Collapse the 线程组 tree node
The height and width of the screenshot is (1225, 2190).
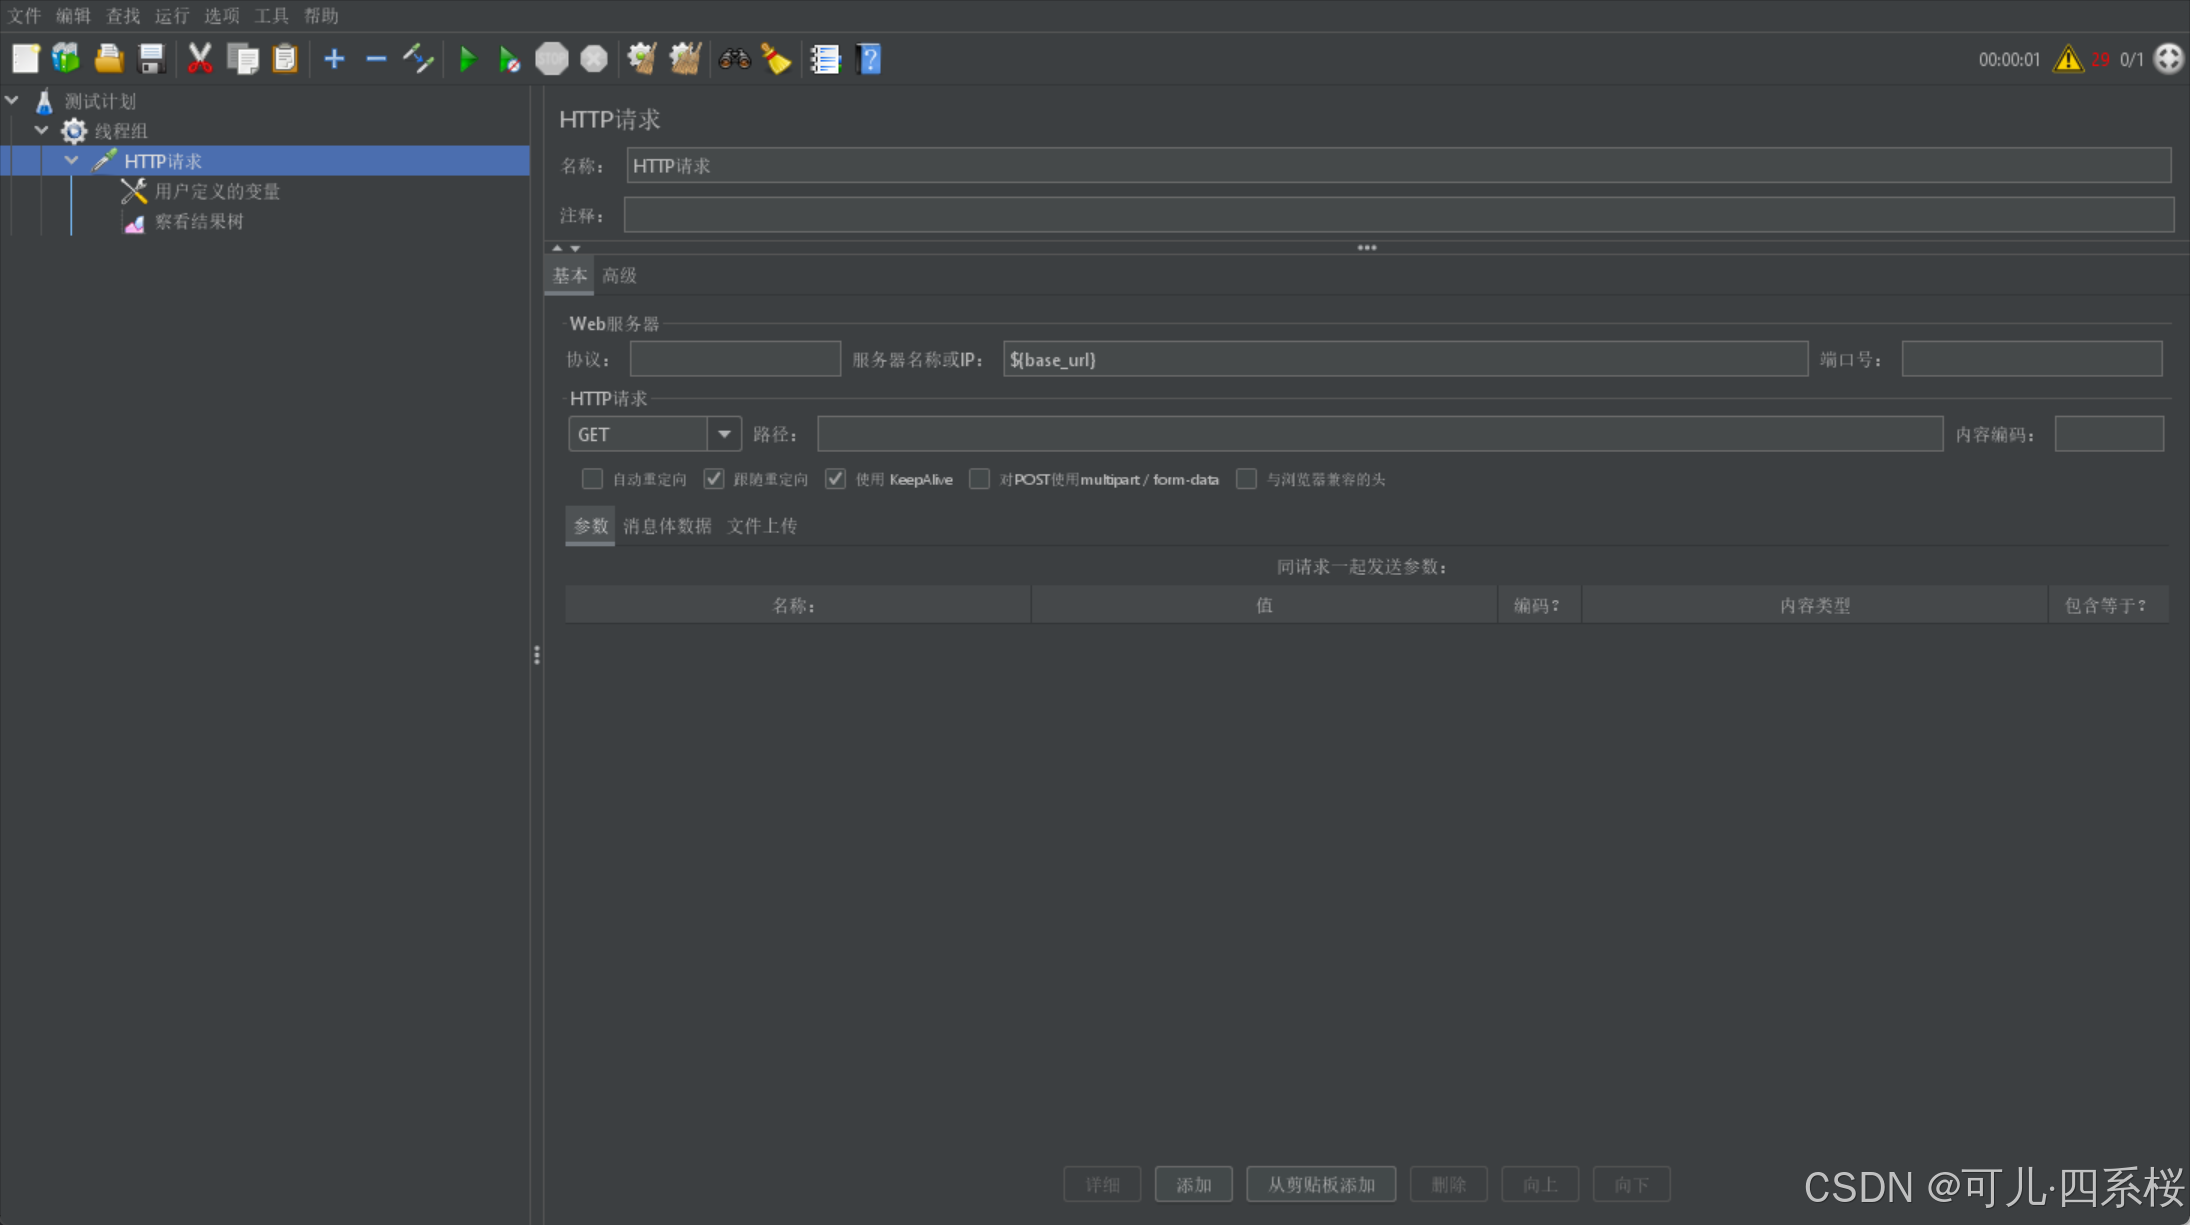click(42, 131)
